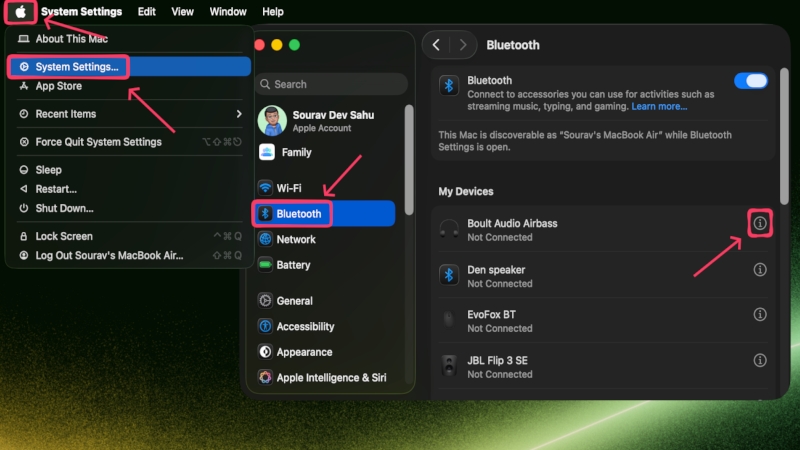Click the Wi-Fi sidebar icon
The height and width of the screenshot is (450, 800).
(x=265, y=188)
